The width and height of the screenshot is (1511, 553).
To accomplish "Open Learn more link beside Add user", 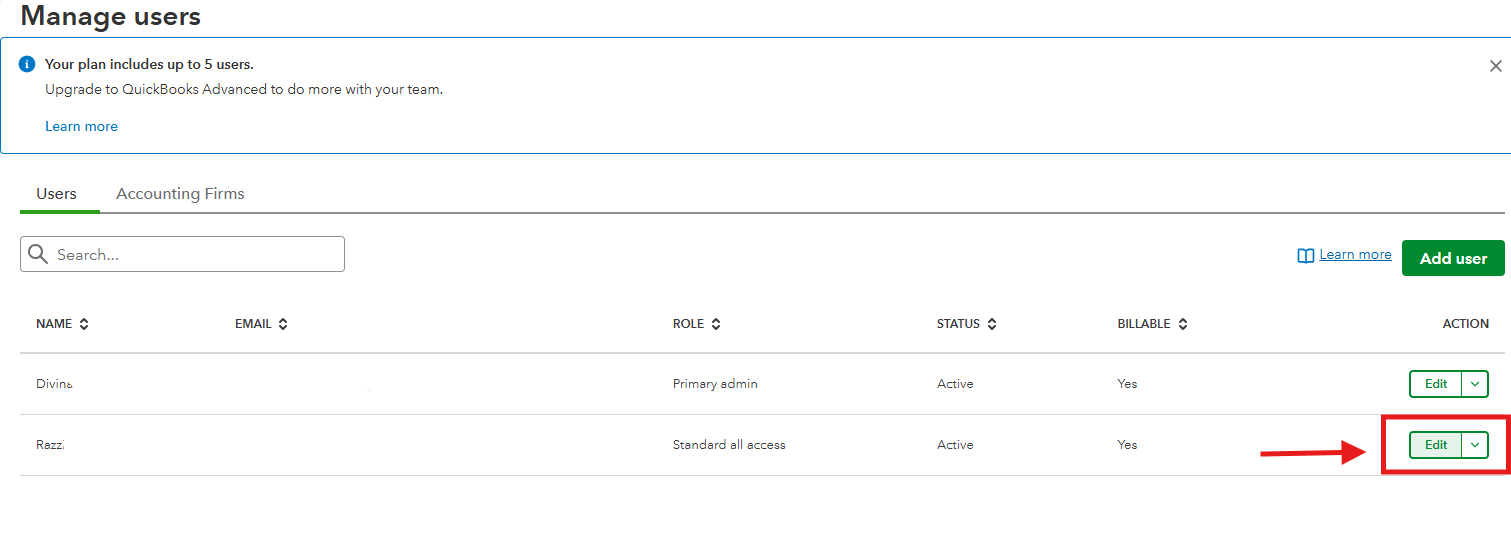I will tap(1355, 255).
